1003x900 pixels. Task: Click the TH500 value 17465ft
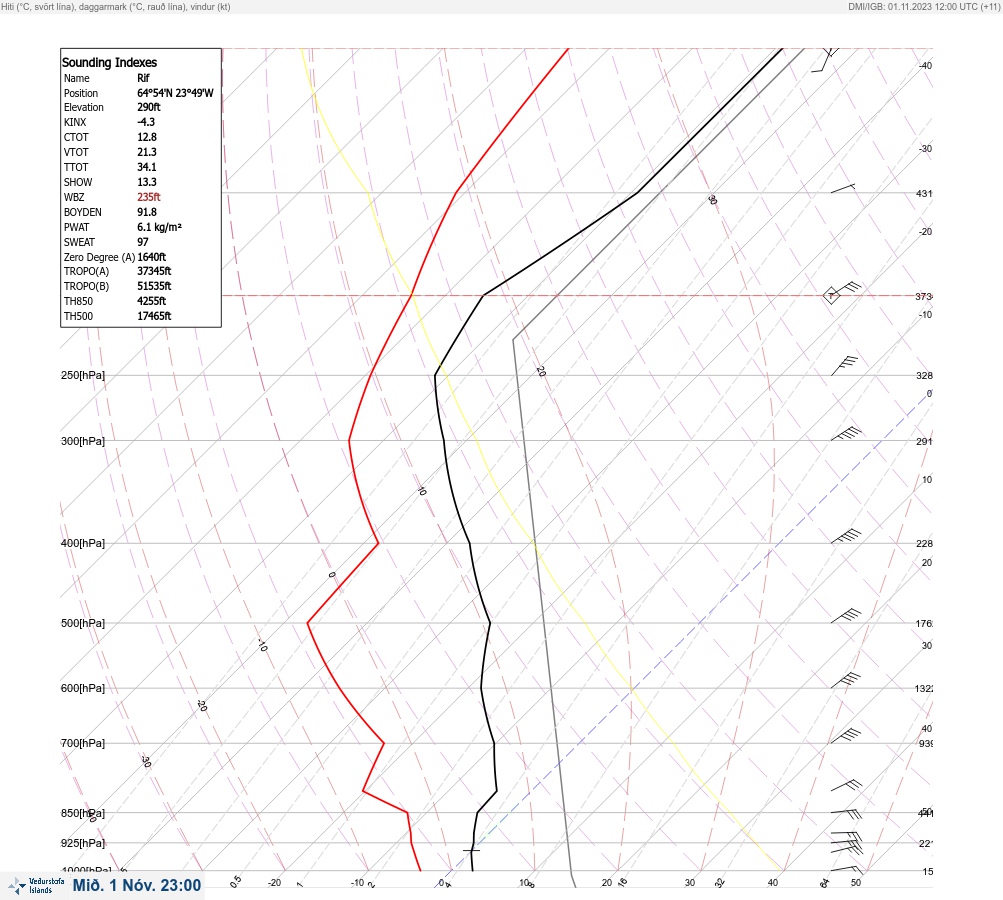(154, 316)
